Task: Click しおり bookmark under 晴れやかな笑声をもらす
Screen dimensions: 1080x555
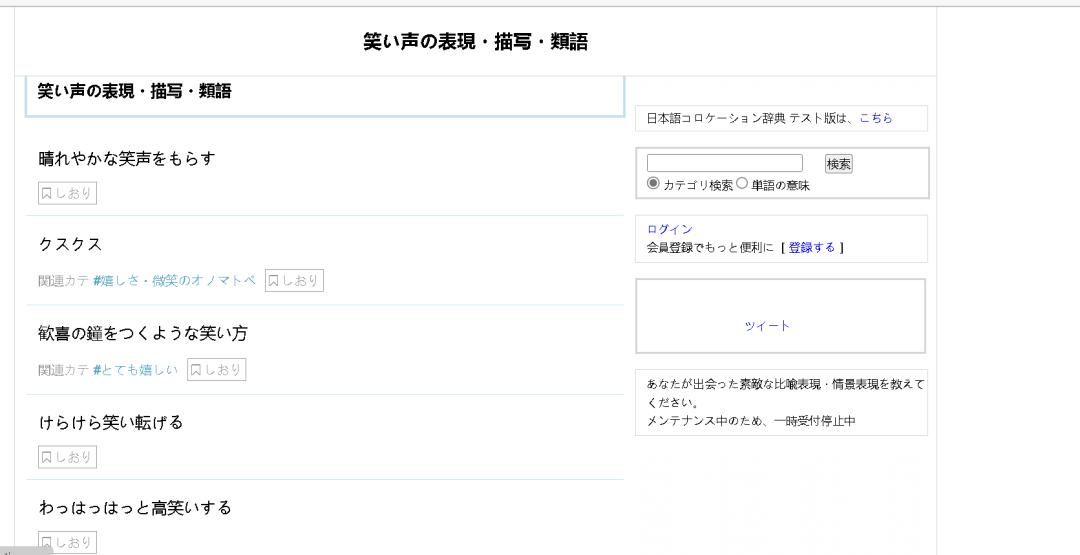Action: (x=68, y=193)
